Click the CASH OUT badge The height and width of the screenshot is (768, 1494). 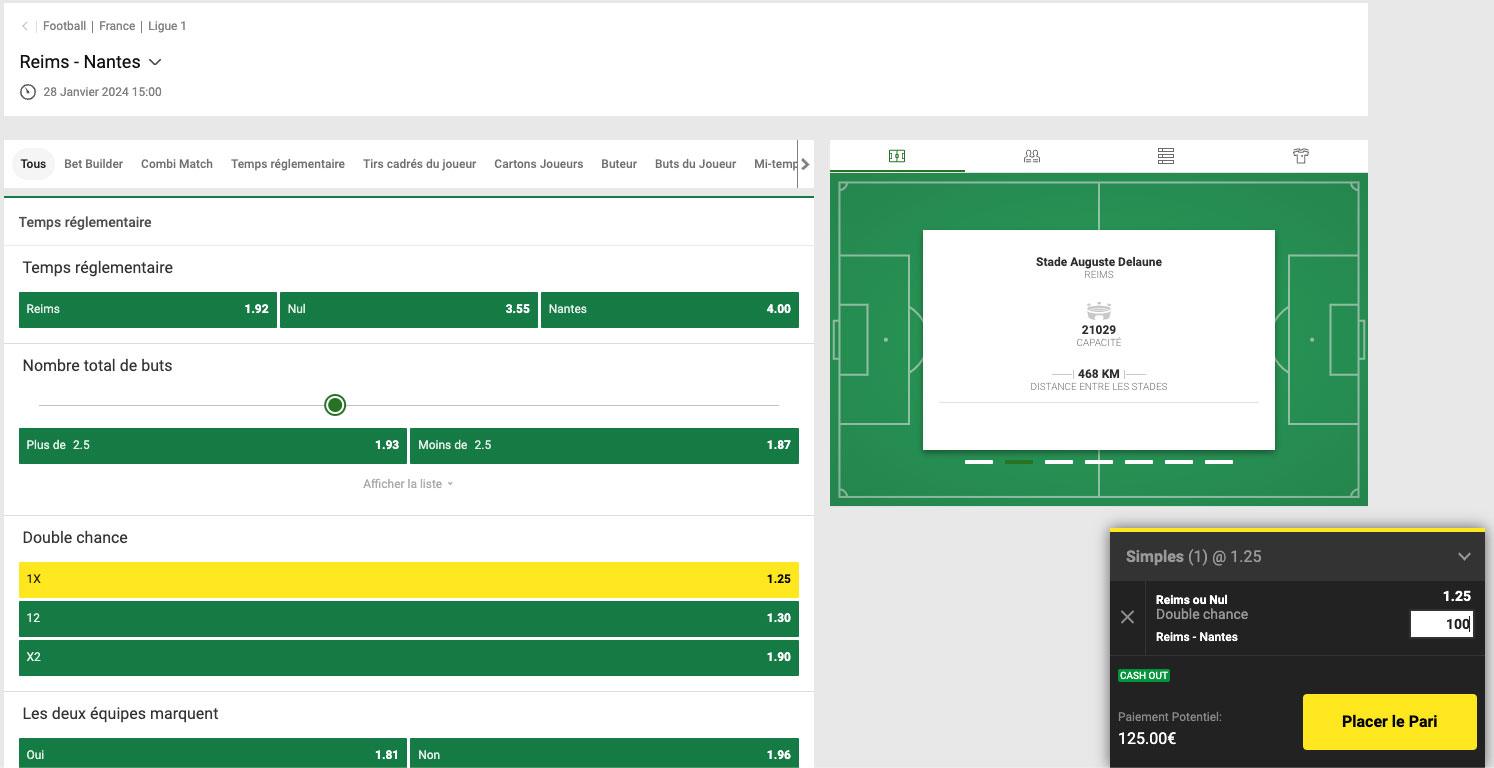(x=1144, y=675)
